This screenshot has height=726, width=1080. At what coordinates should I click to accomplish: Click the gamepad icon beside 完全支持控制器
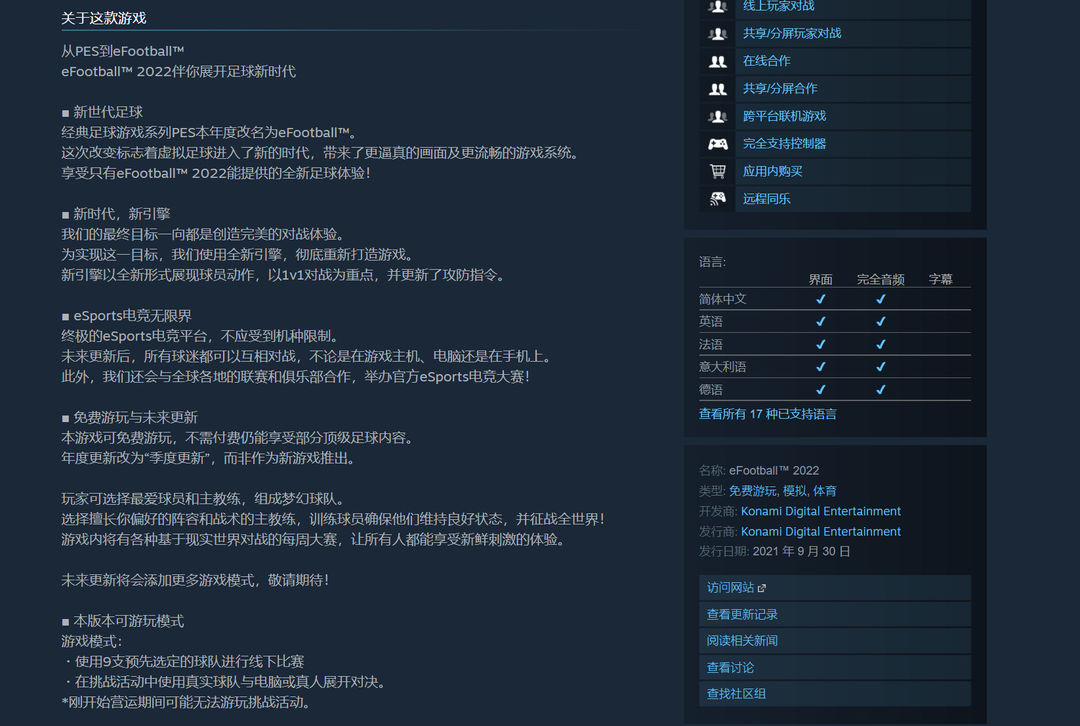(717, 143)
